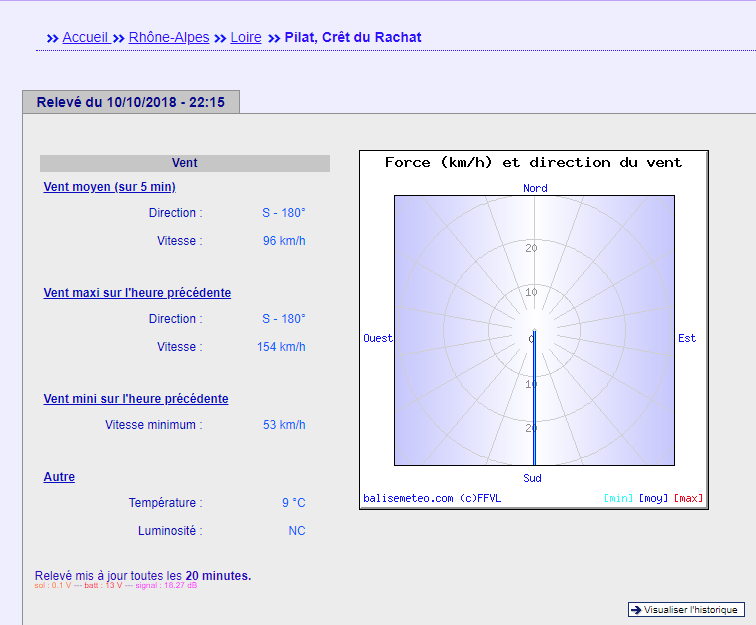Open 'Vent mini sur l'heure précédente' link
This screenshot has width=756, height=625.
pos(135,399)
